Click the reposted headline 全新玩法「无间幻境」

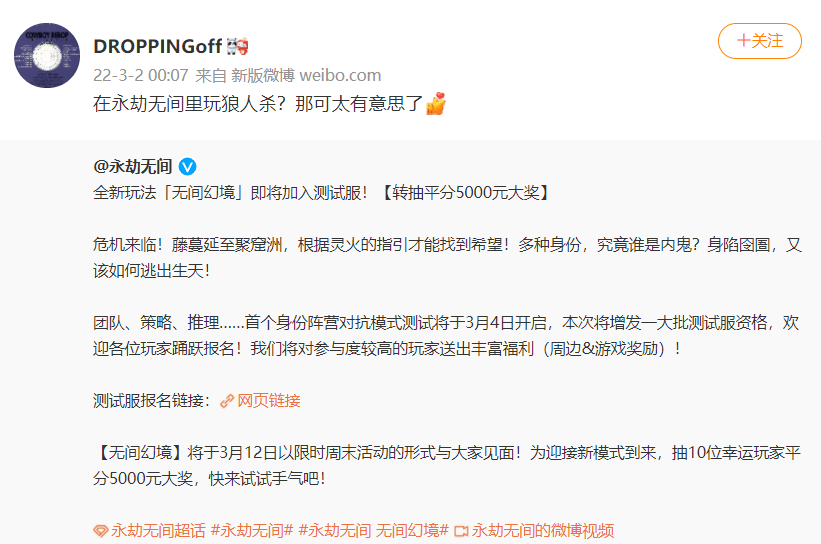(x=321, y=193)
